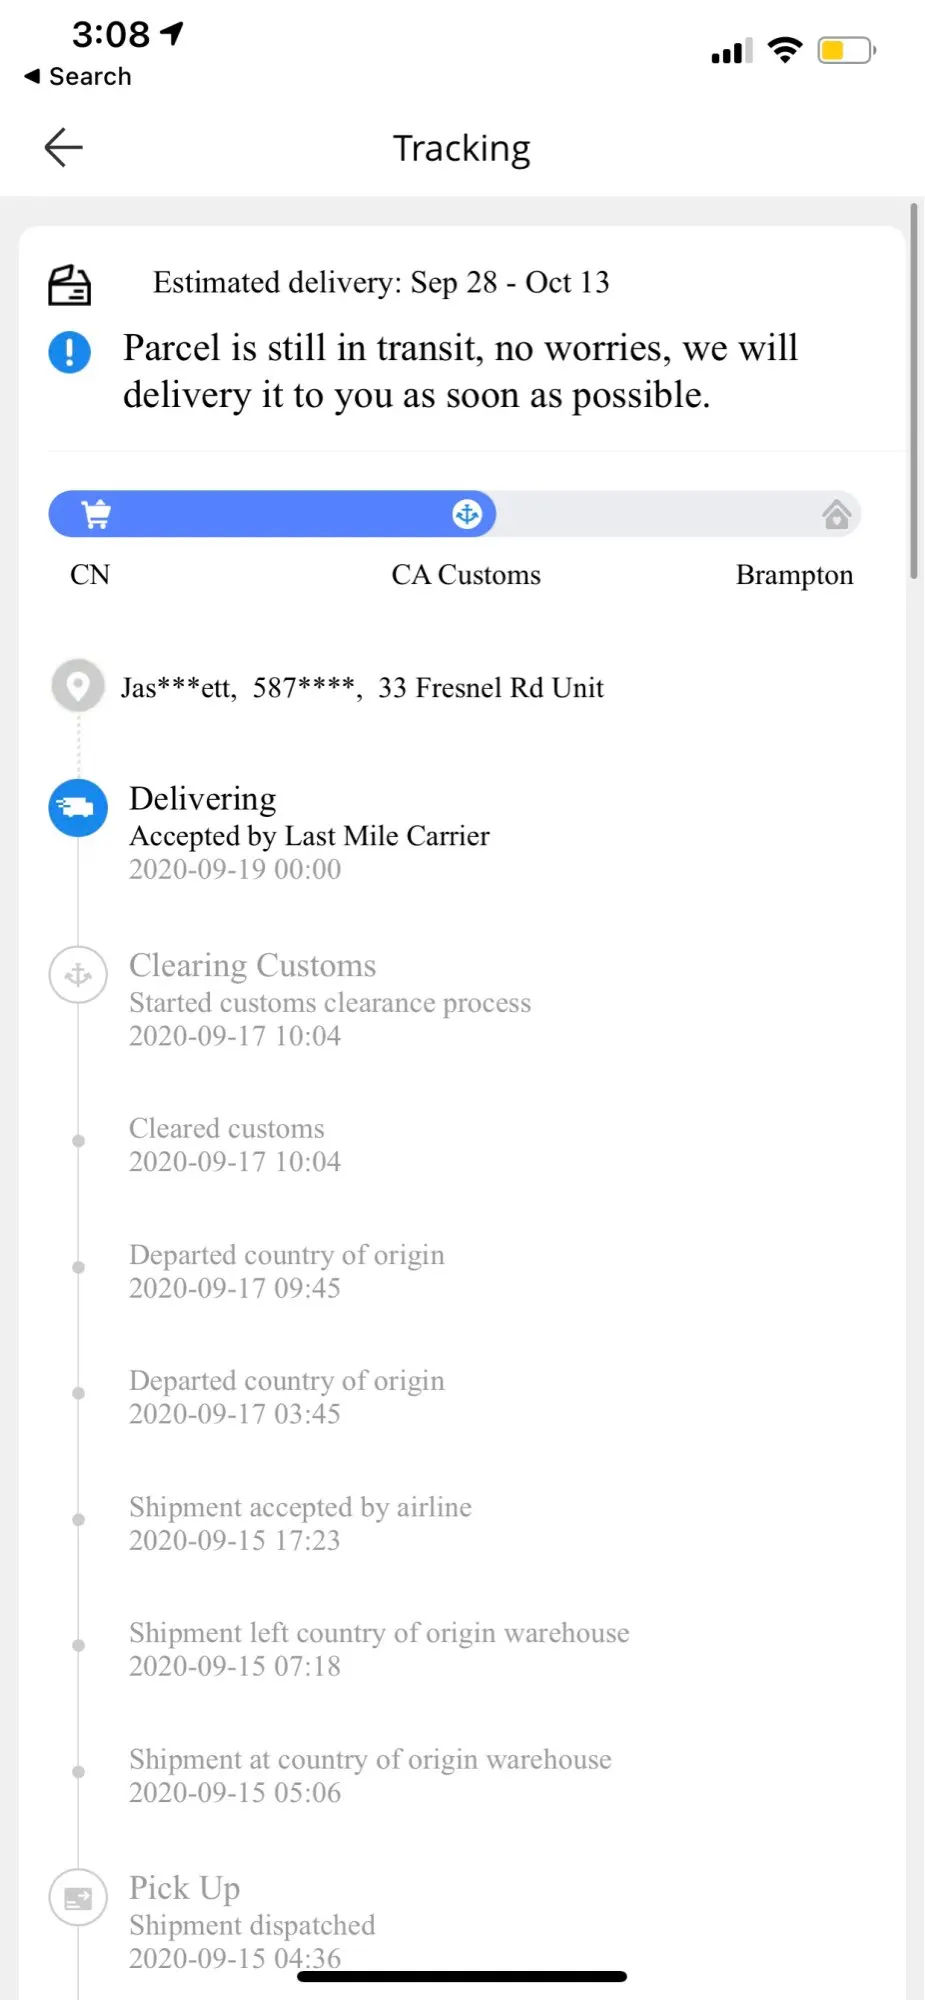Tap the back arrow icon
925x2000 pixels.
click(63, 148)
